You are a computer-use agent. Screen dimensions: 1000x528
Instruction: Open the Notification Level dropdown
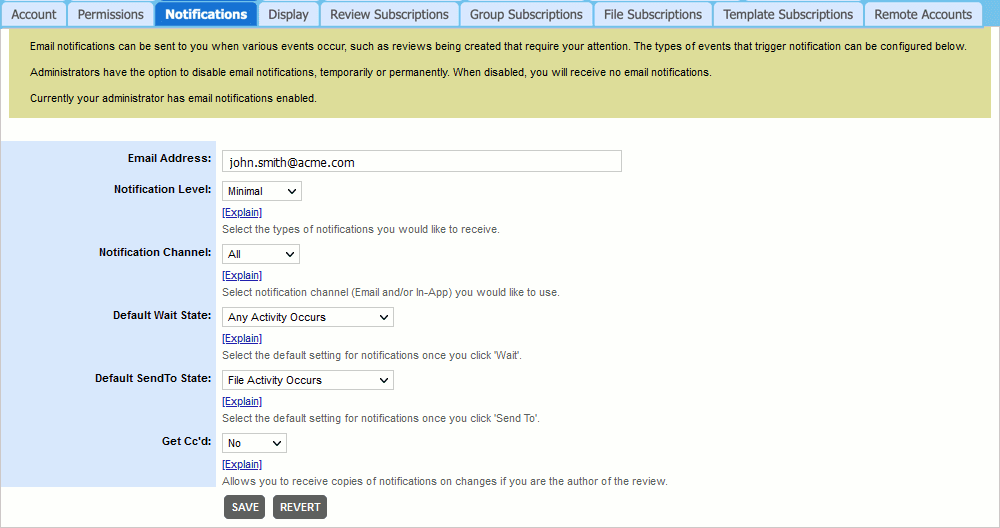point(261,191)
